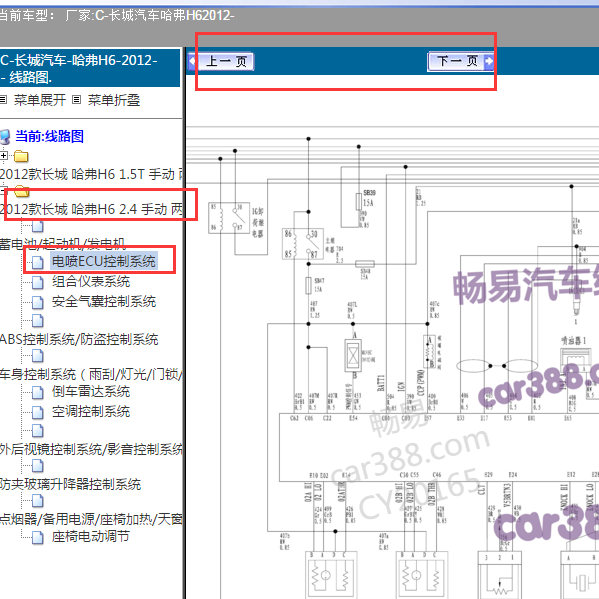Collapse the 哈弗H6 2.4 folder minus box
The image size is (599, 599).
tap(3, 191)
